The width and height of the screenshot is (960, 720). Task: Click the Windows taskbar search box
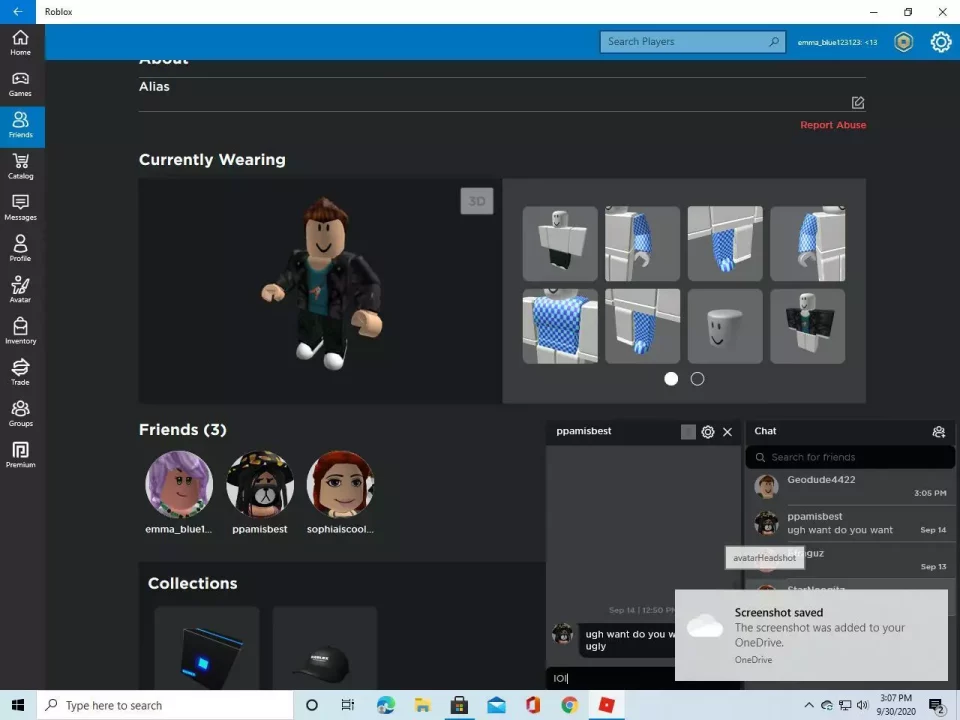[x=165, y=705]
